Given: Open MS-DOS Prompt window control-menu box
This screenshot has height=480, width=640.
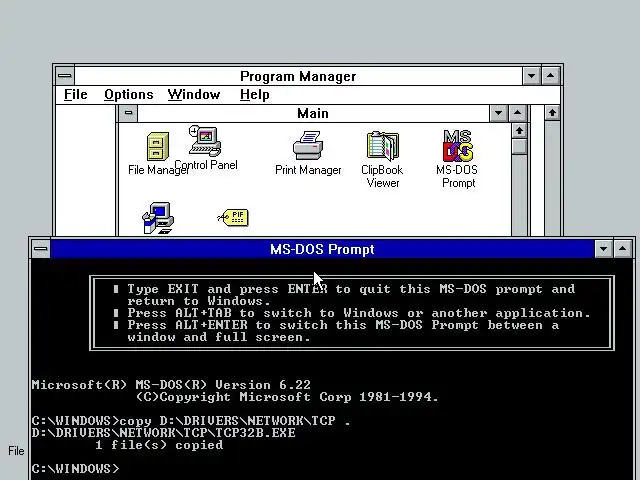Looking at the screenshot, I should click(x=40, y=249).
